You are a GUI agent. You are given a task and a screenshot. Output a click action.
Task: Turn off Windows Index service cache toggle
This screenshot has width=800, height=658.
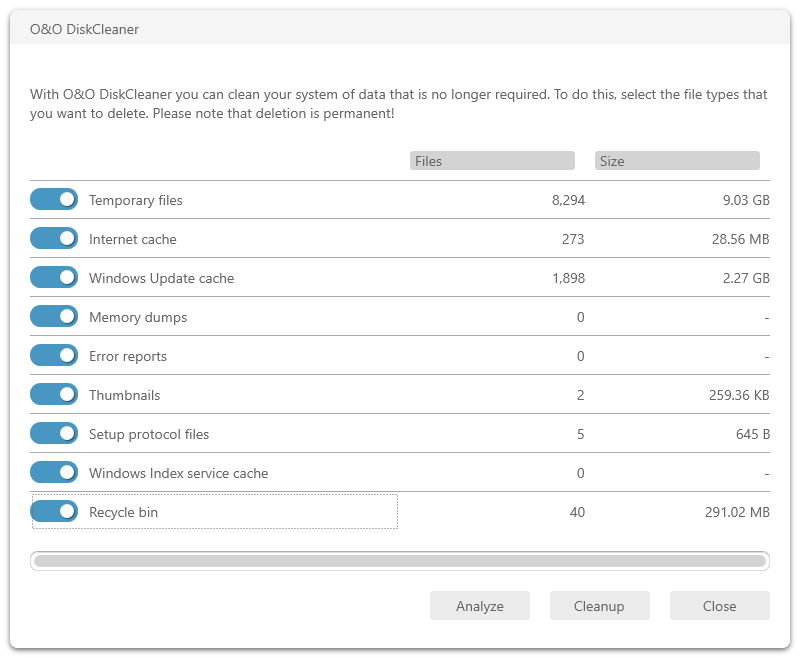click(x=54, y=473)
